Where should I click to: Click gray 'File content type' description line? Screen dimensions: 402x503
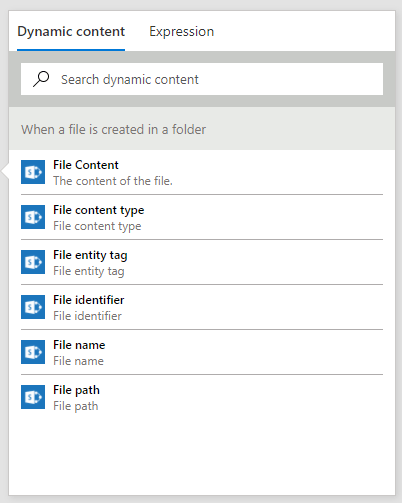(97, 226)
